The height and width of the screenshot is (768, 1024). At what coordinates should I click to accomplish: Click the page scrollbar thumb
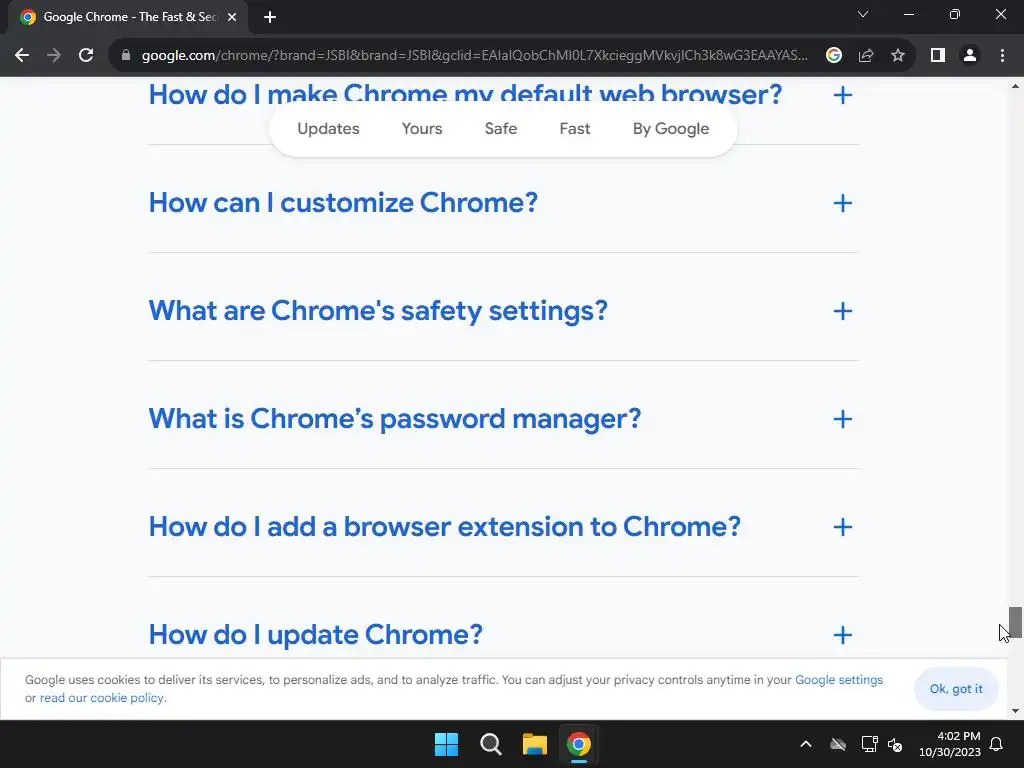[1015, 622]
